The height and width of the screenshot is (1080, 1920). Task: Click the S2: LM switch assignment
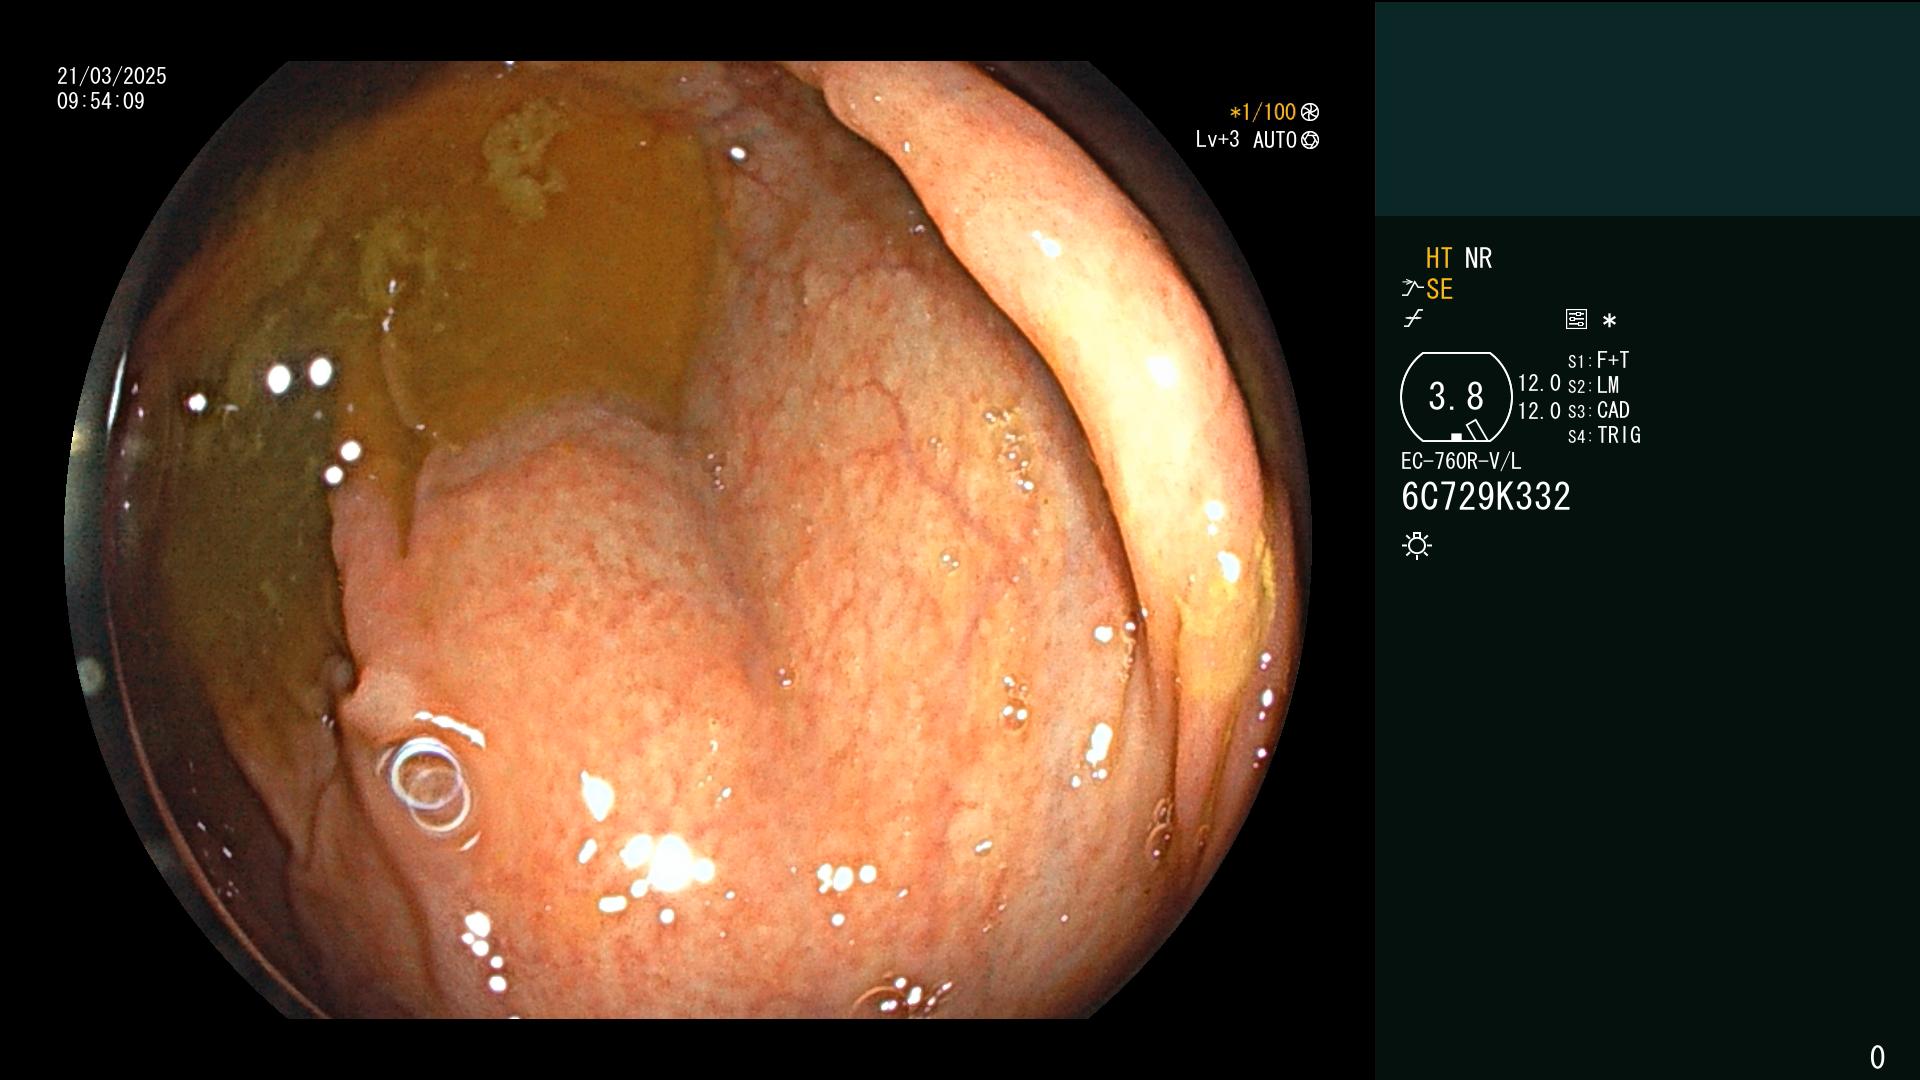pyautogui.click(x=1593, y=385)
